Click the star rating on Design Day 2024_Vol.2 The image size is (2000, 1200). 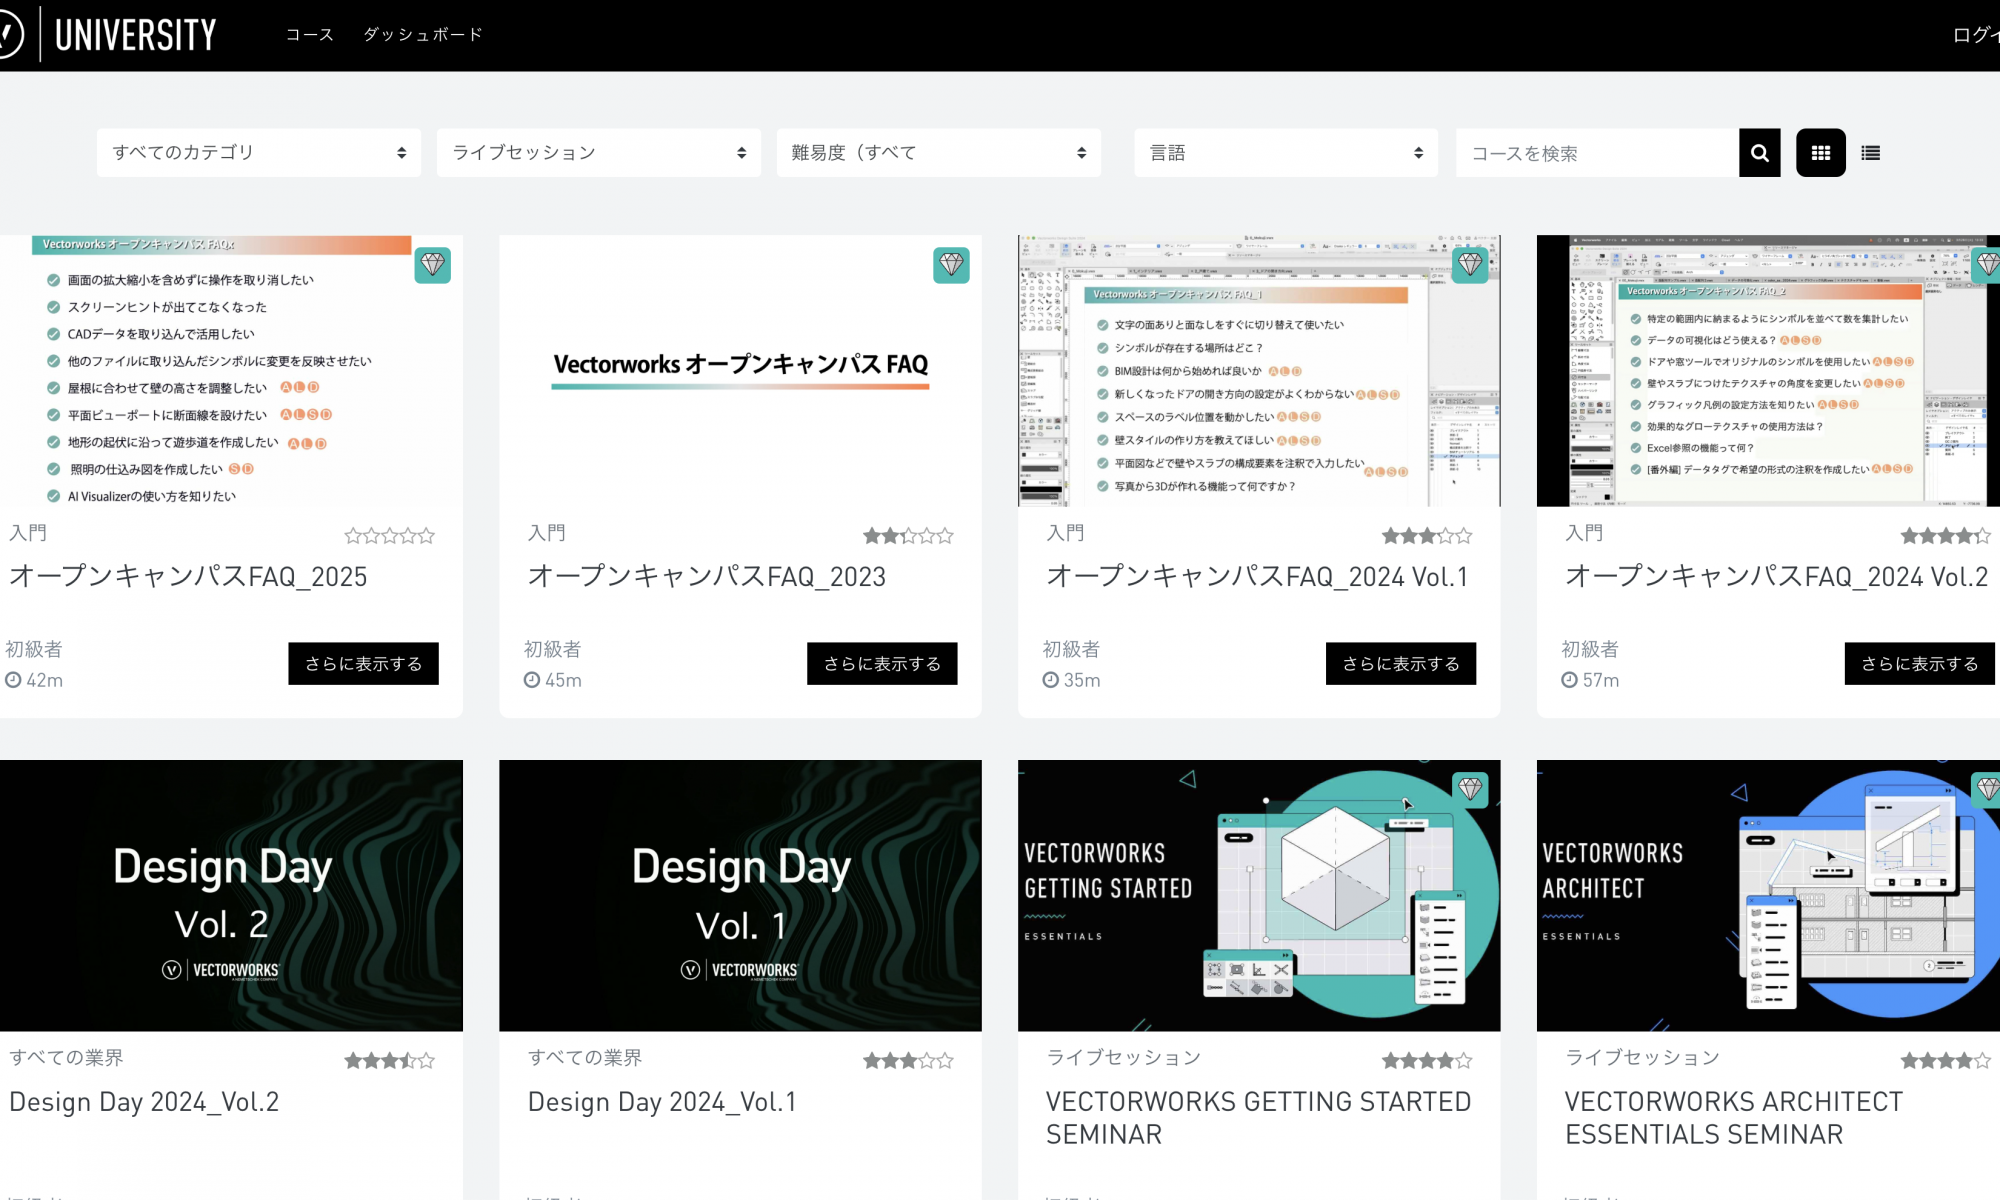(390, 1061)
